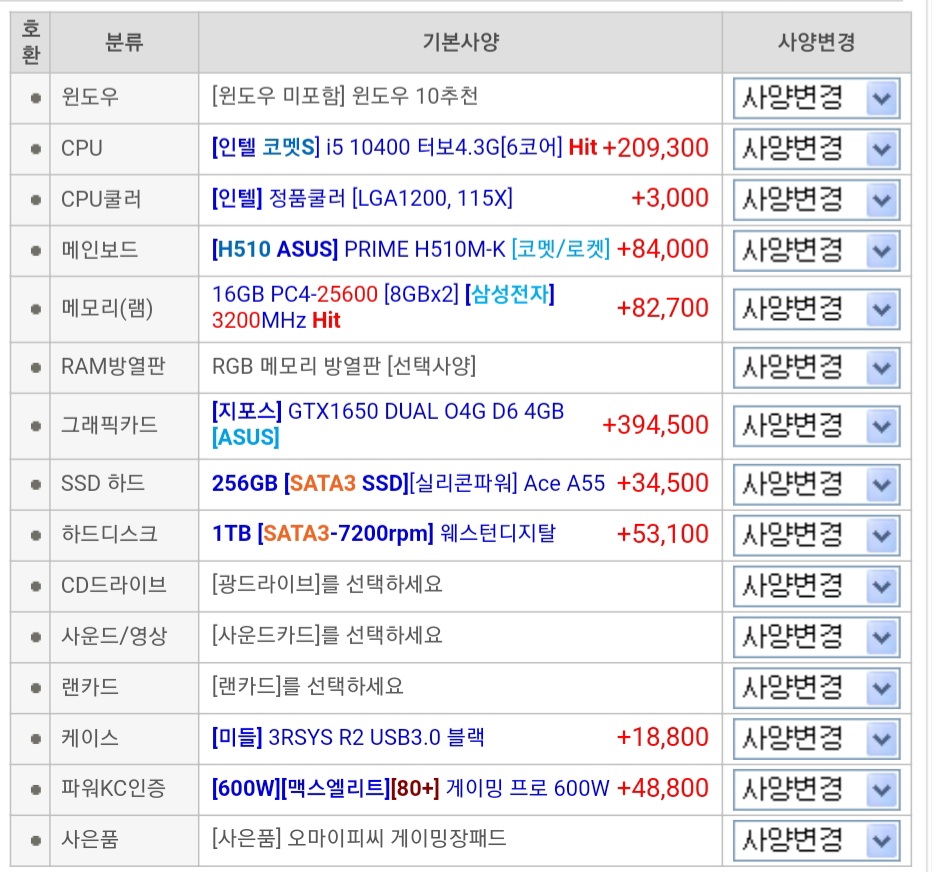Click the 사은품 category label

pos(89,840)
